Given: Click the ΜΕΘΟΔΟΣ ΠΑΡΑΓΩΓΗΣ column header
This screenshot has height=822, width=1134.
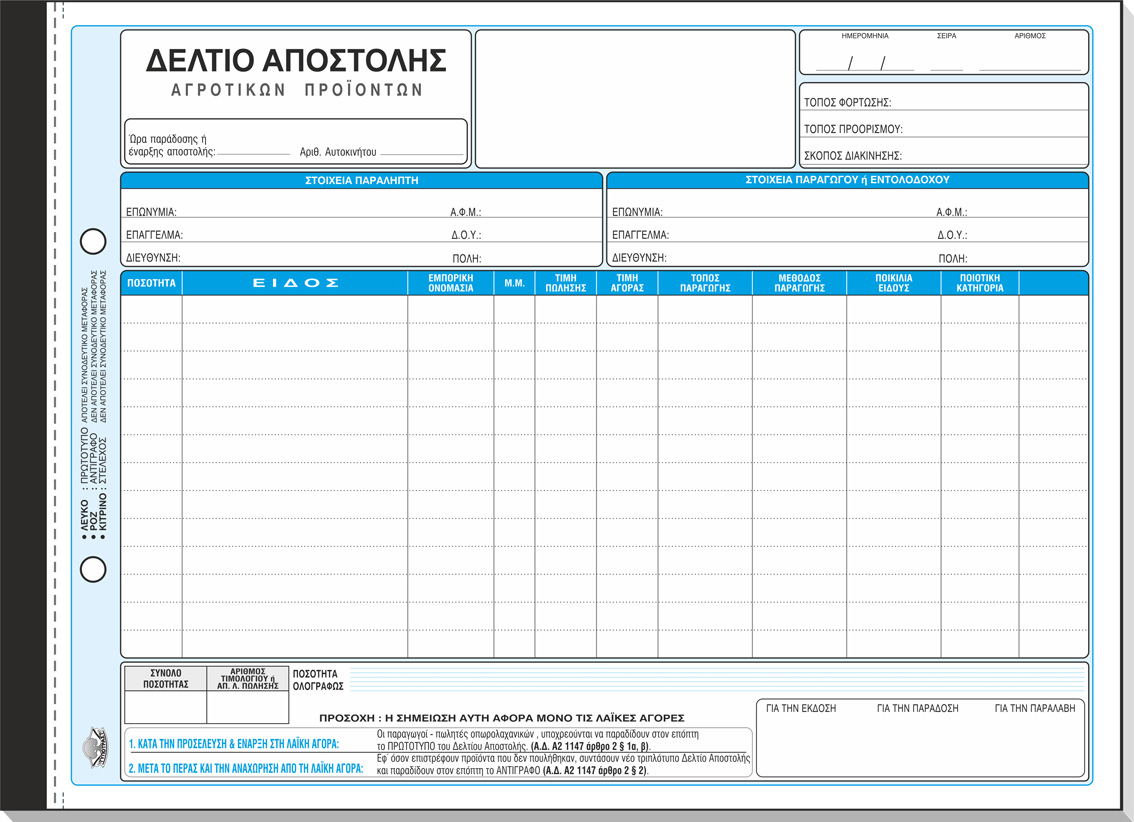Looking at the screenshot, I should pos(799,283).
